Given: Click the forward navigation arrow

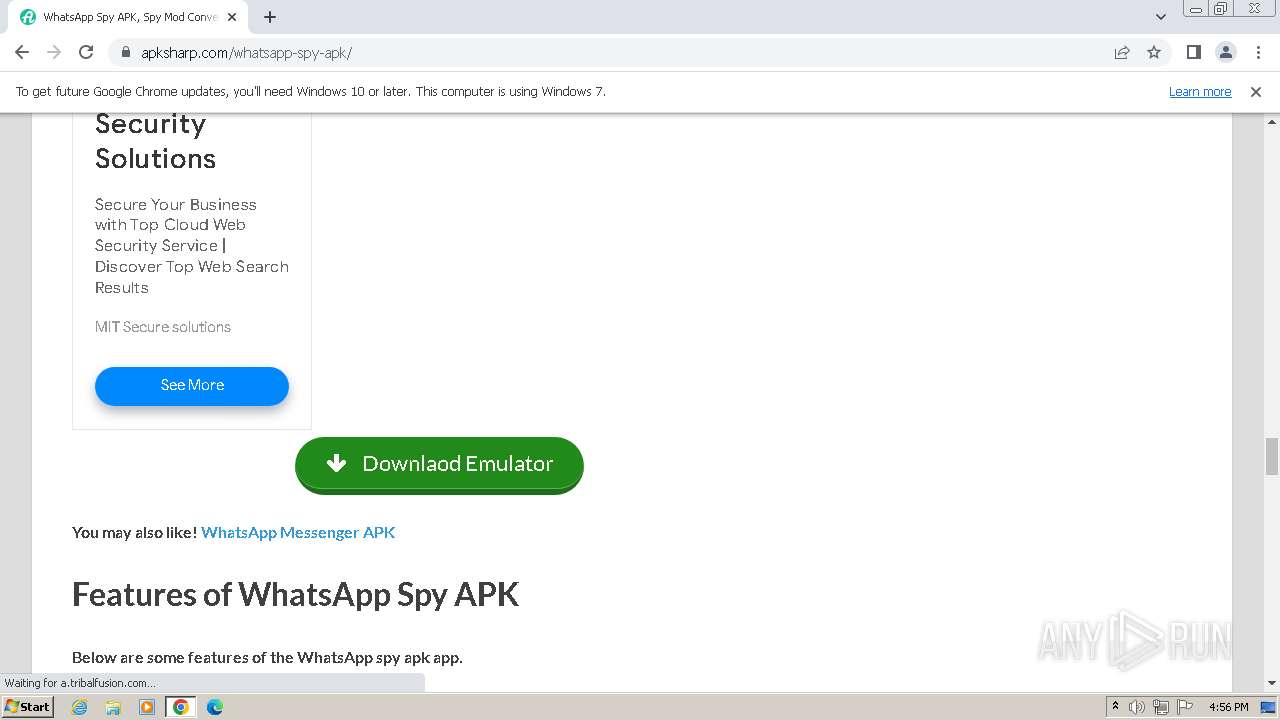Looking at the screenshot, I should pos(54,52).
